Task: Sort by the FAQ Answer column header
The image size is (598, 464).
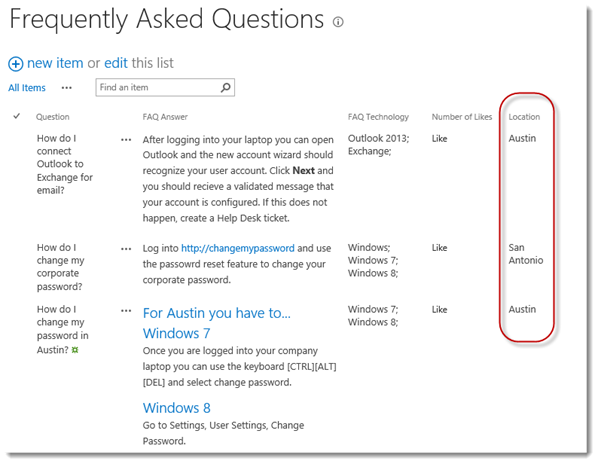Action: (x=165, y=117)
